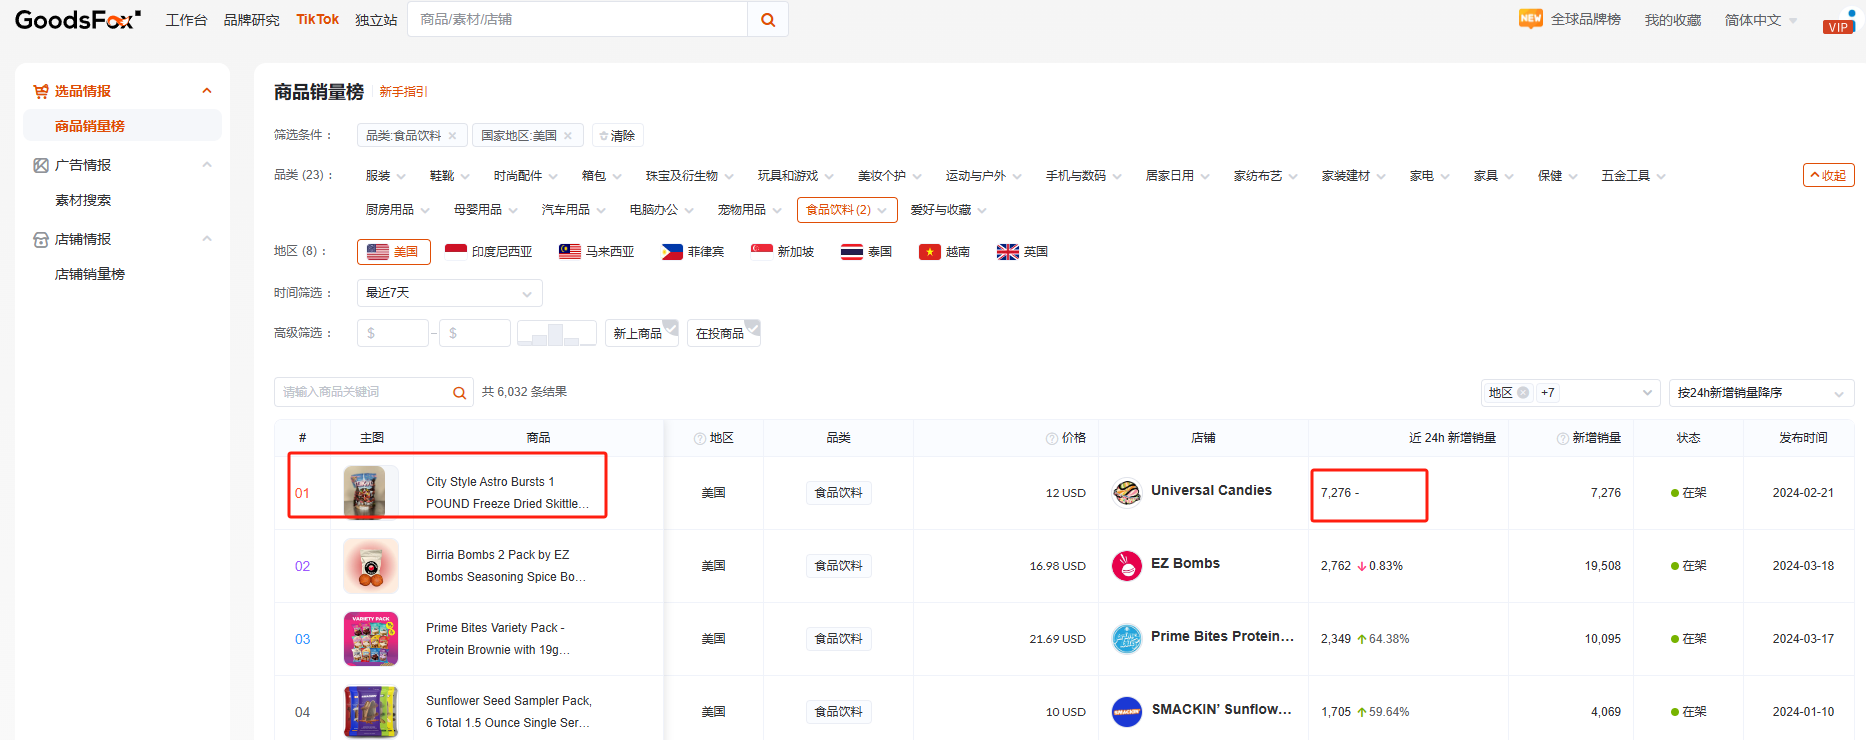Screen dimensions: 1866x740
Task: Select the 马来西亚 region filter
Action: [x=597, y=252]
